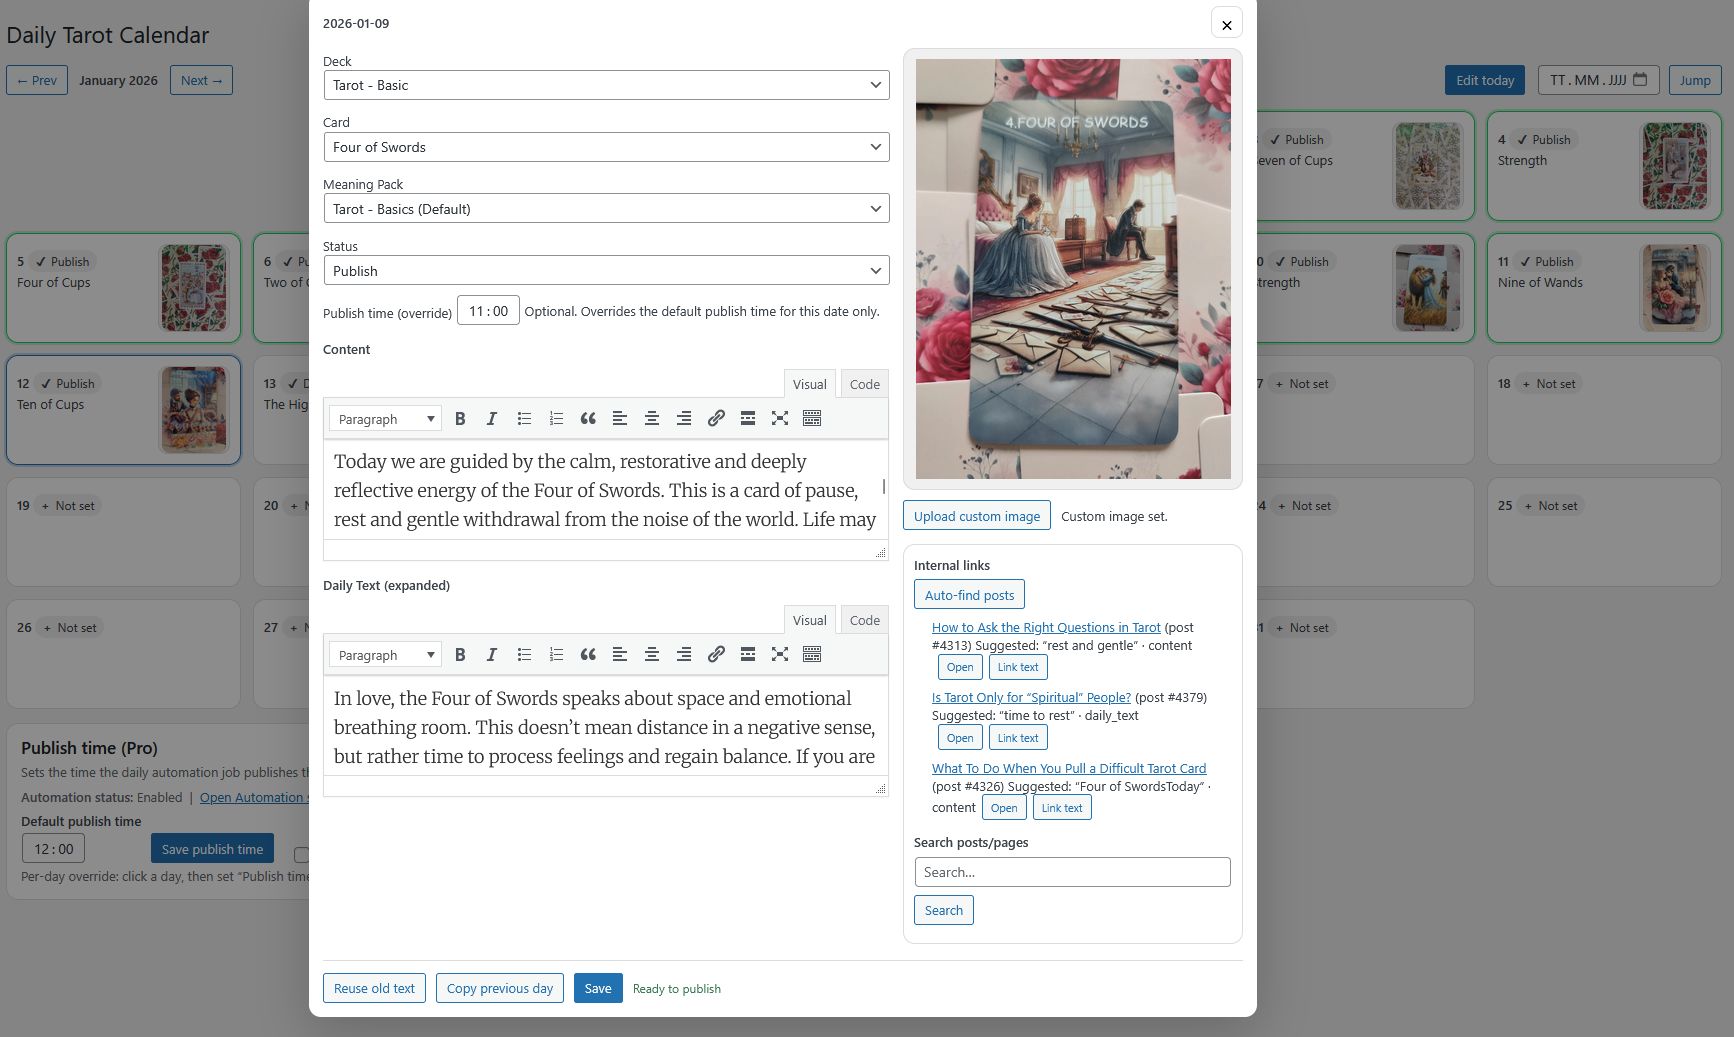The image size is (1734, 1037).
Task: Insert a numbered list in the Content editor
Action: (557, 418)
